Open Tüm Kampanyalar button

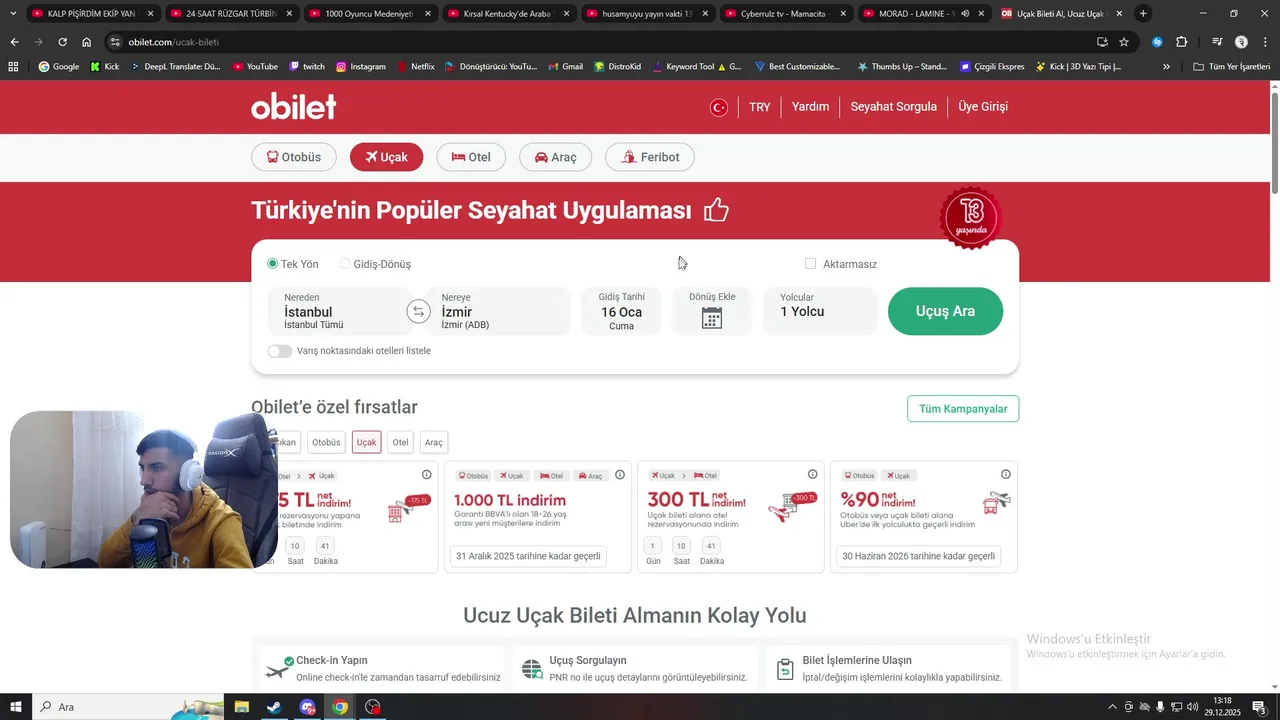point(963,409)
